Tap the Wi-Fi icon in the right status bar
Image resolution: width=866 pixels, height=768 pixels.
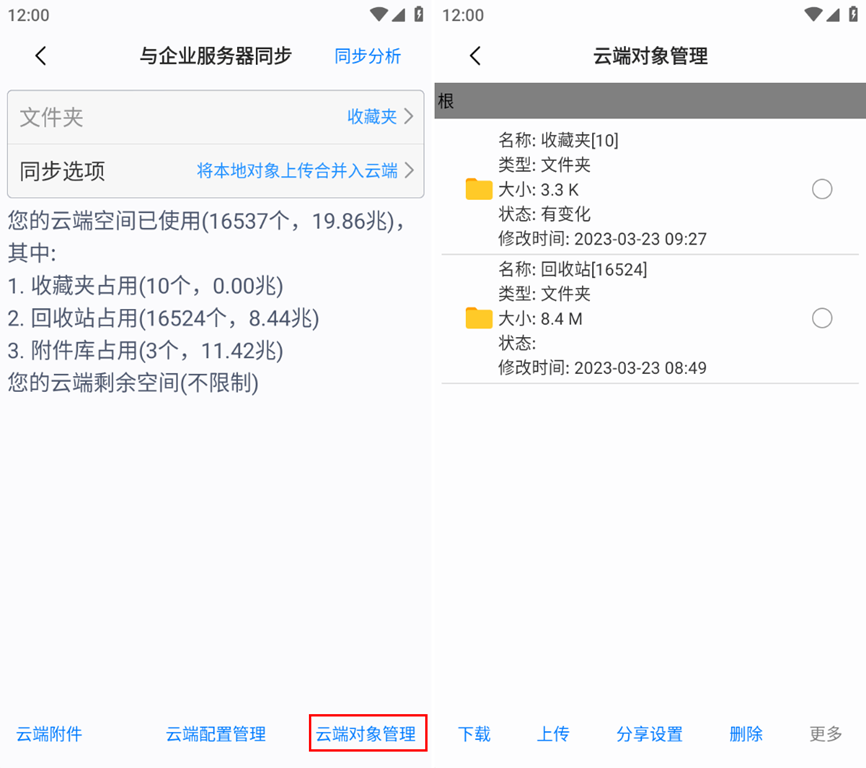[812, 15]
